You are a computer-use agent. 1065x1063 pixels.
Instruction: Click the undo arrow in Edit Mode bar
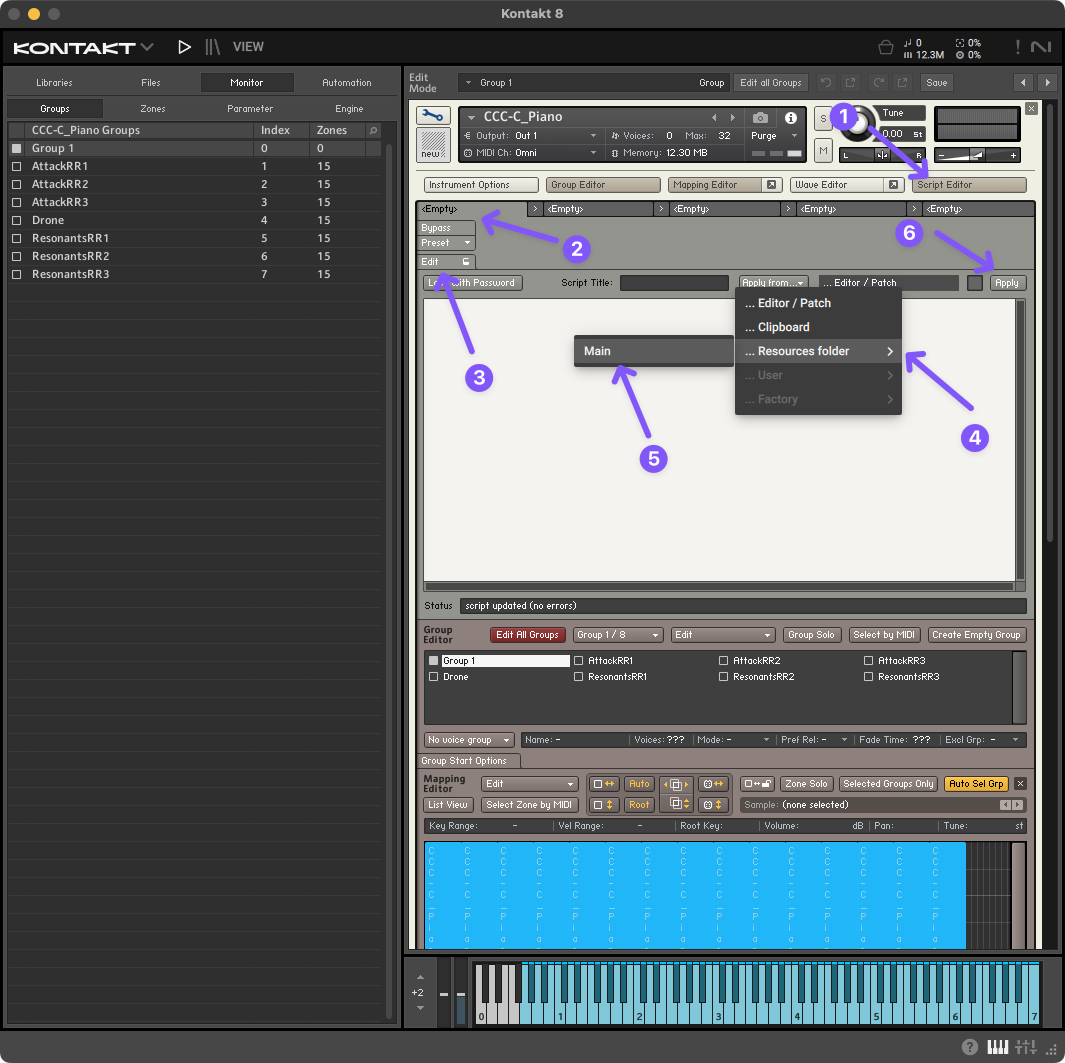(825, 83)
